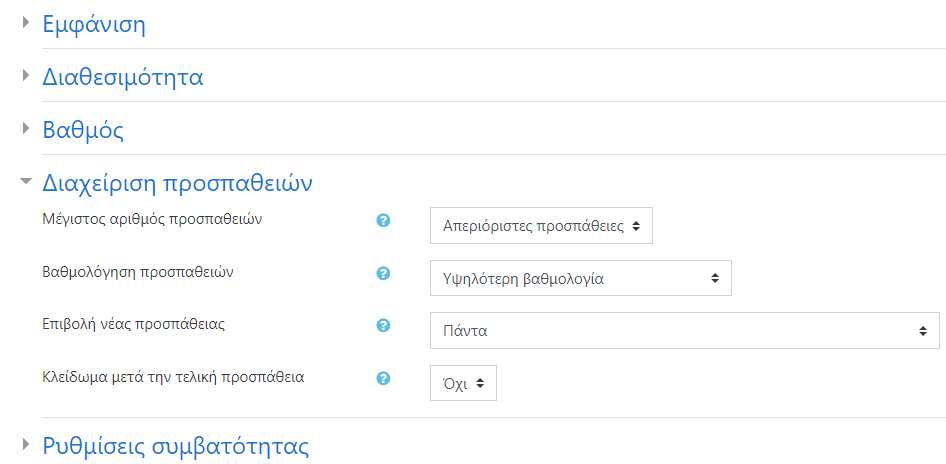Viewport: 946px width, 464px height.
Task: Click the Μέγιστος αριθμός προσπαθειών label
Action: 152,219
